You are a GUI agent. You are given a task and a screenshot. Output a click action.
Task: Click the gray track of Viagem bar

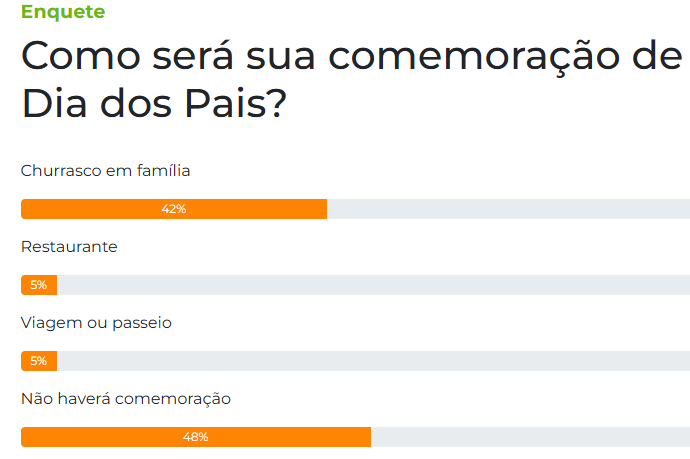click(374, 361)
